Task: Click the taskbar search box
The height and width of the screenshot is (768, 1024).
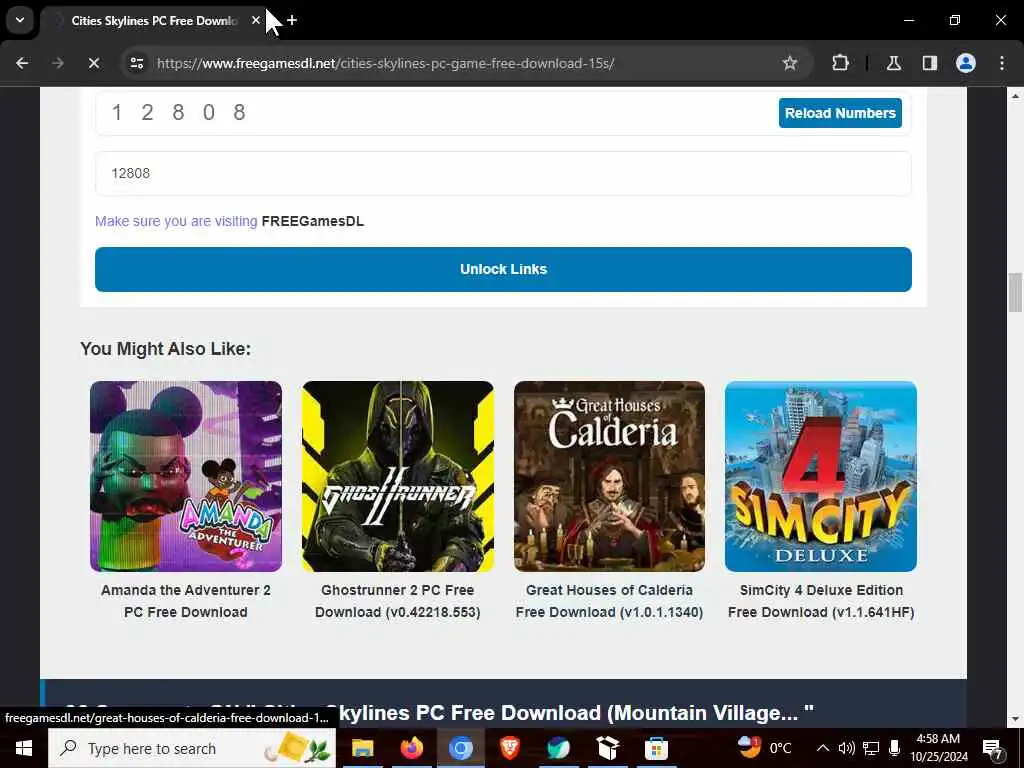Action: [192, 748]
